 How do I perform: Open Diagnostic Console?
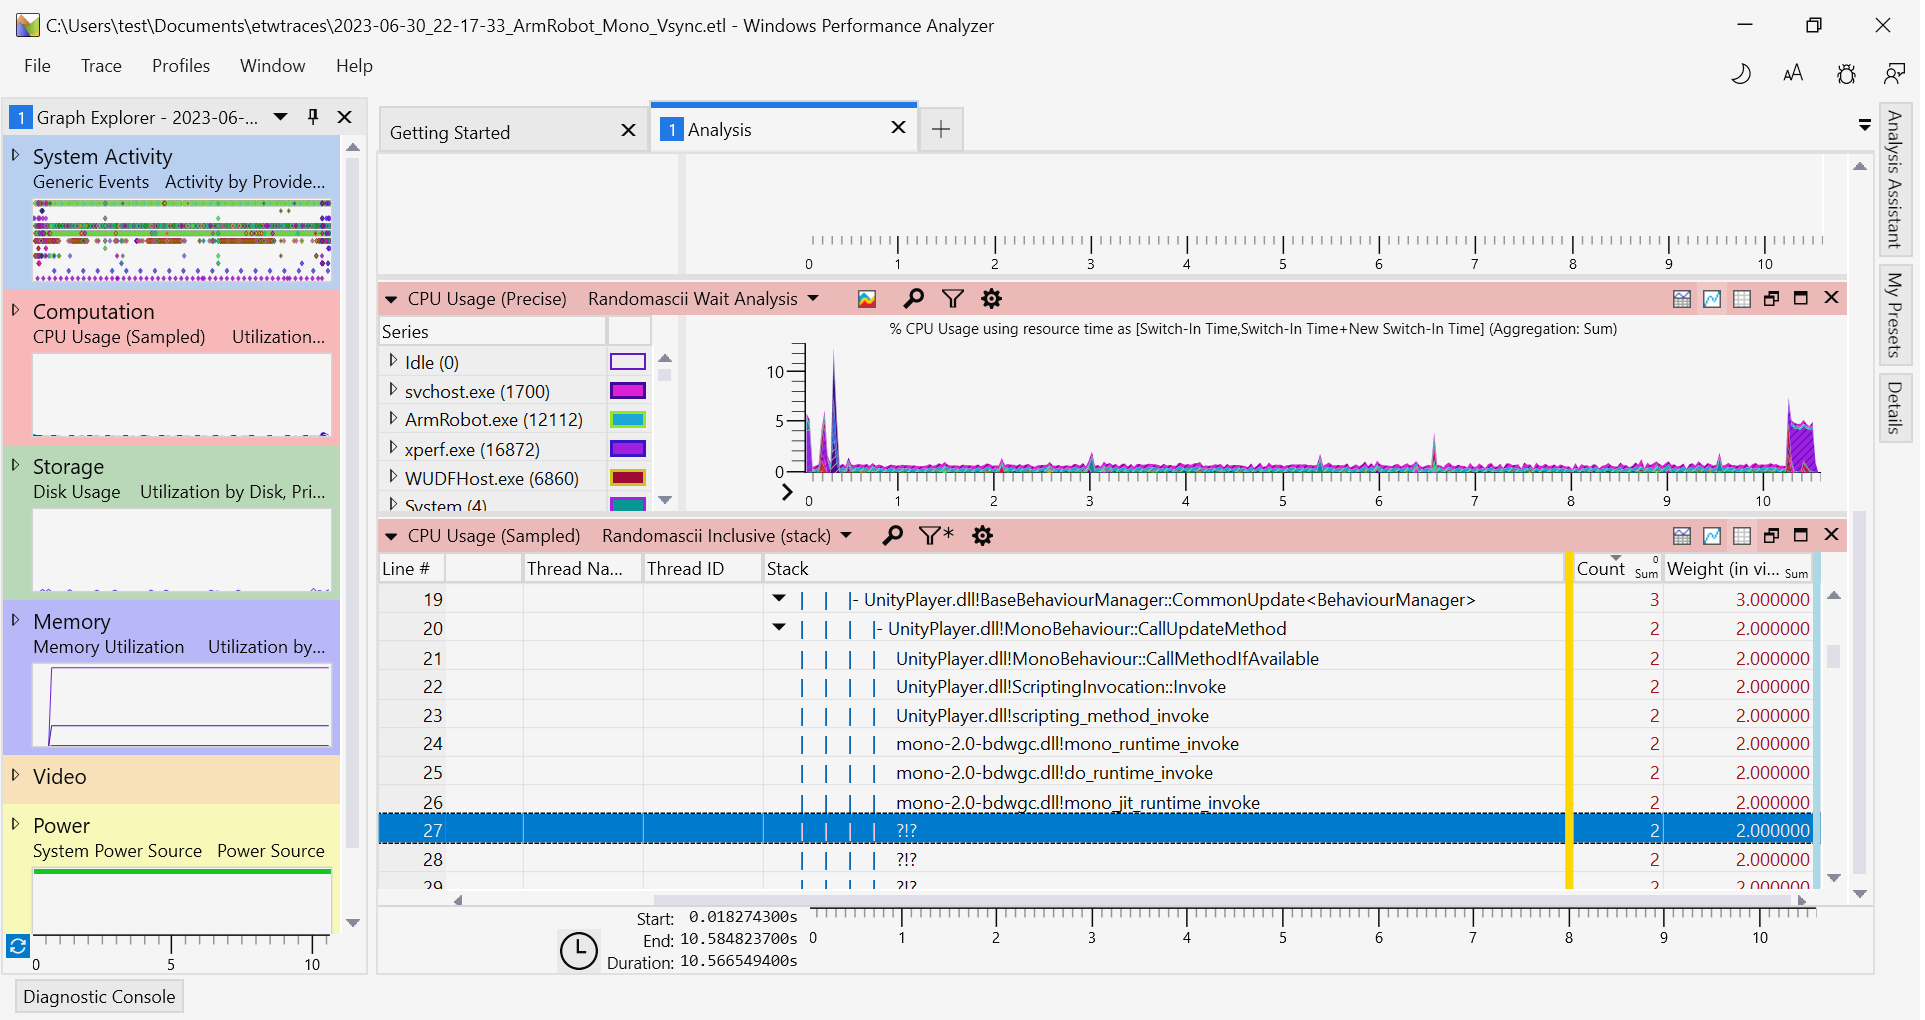coord(99,997)
